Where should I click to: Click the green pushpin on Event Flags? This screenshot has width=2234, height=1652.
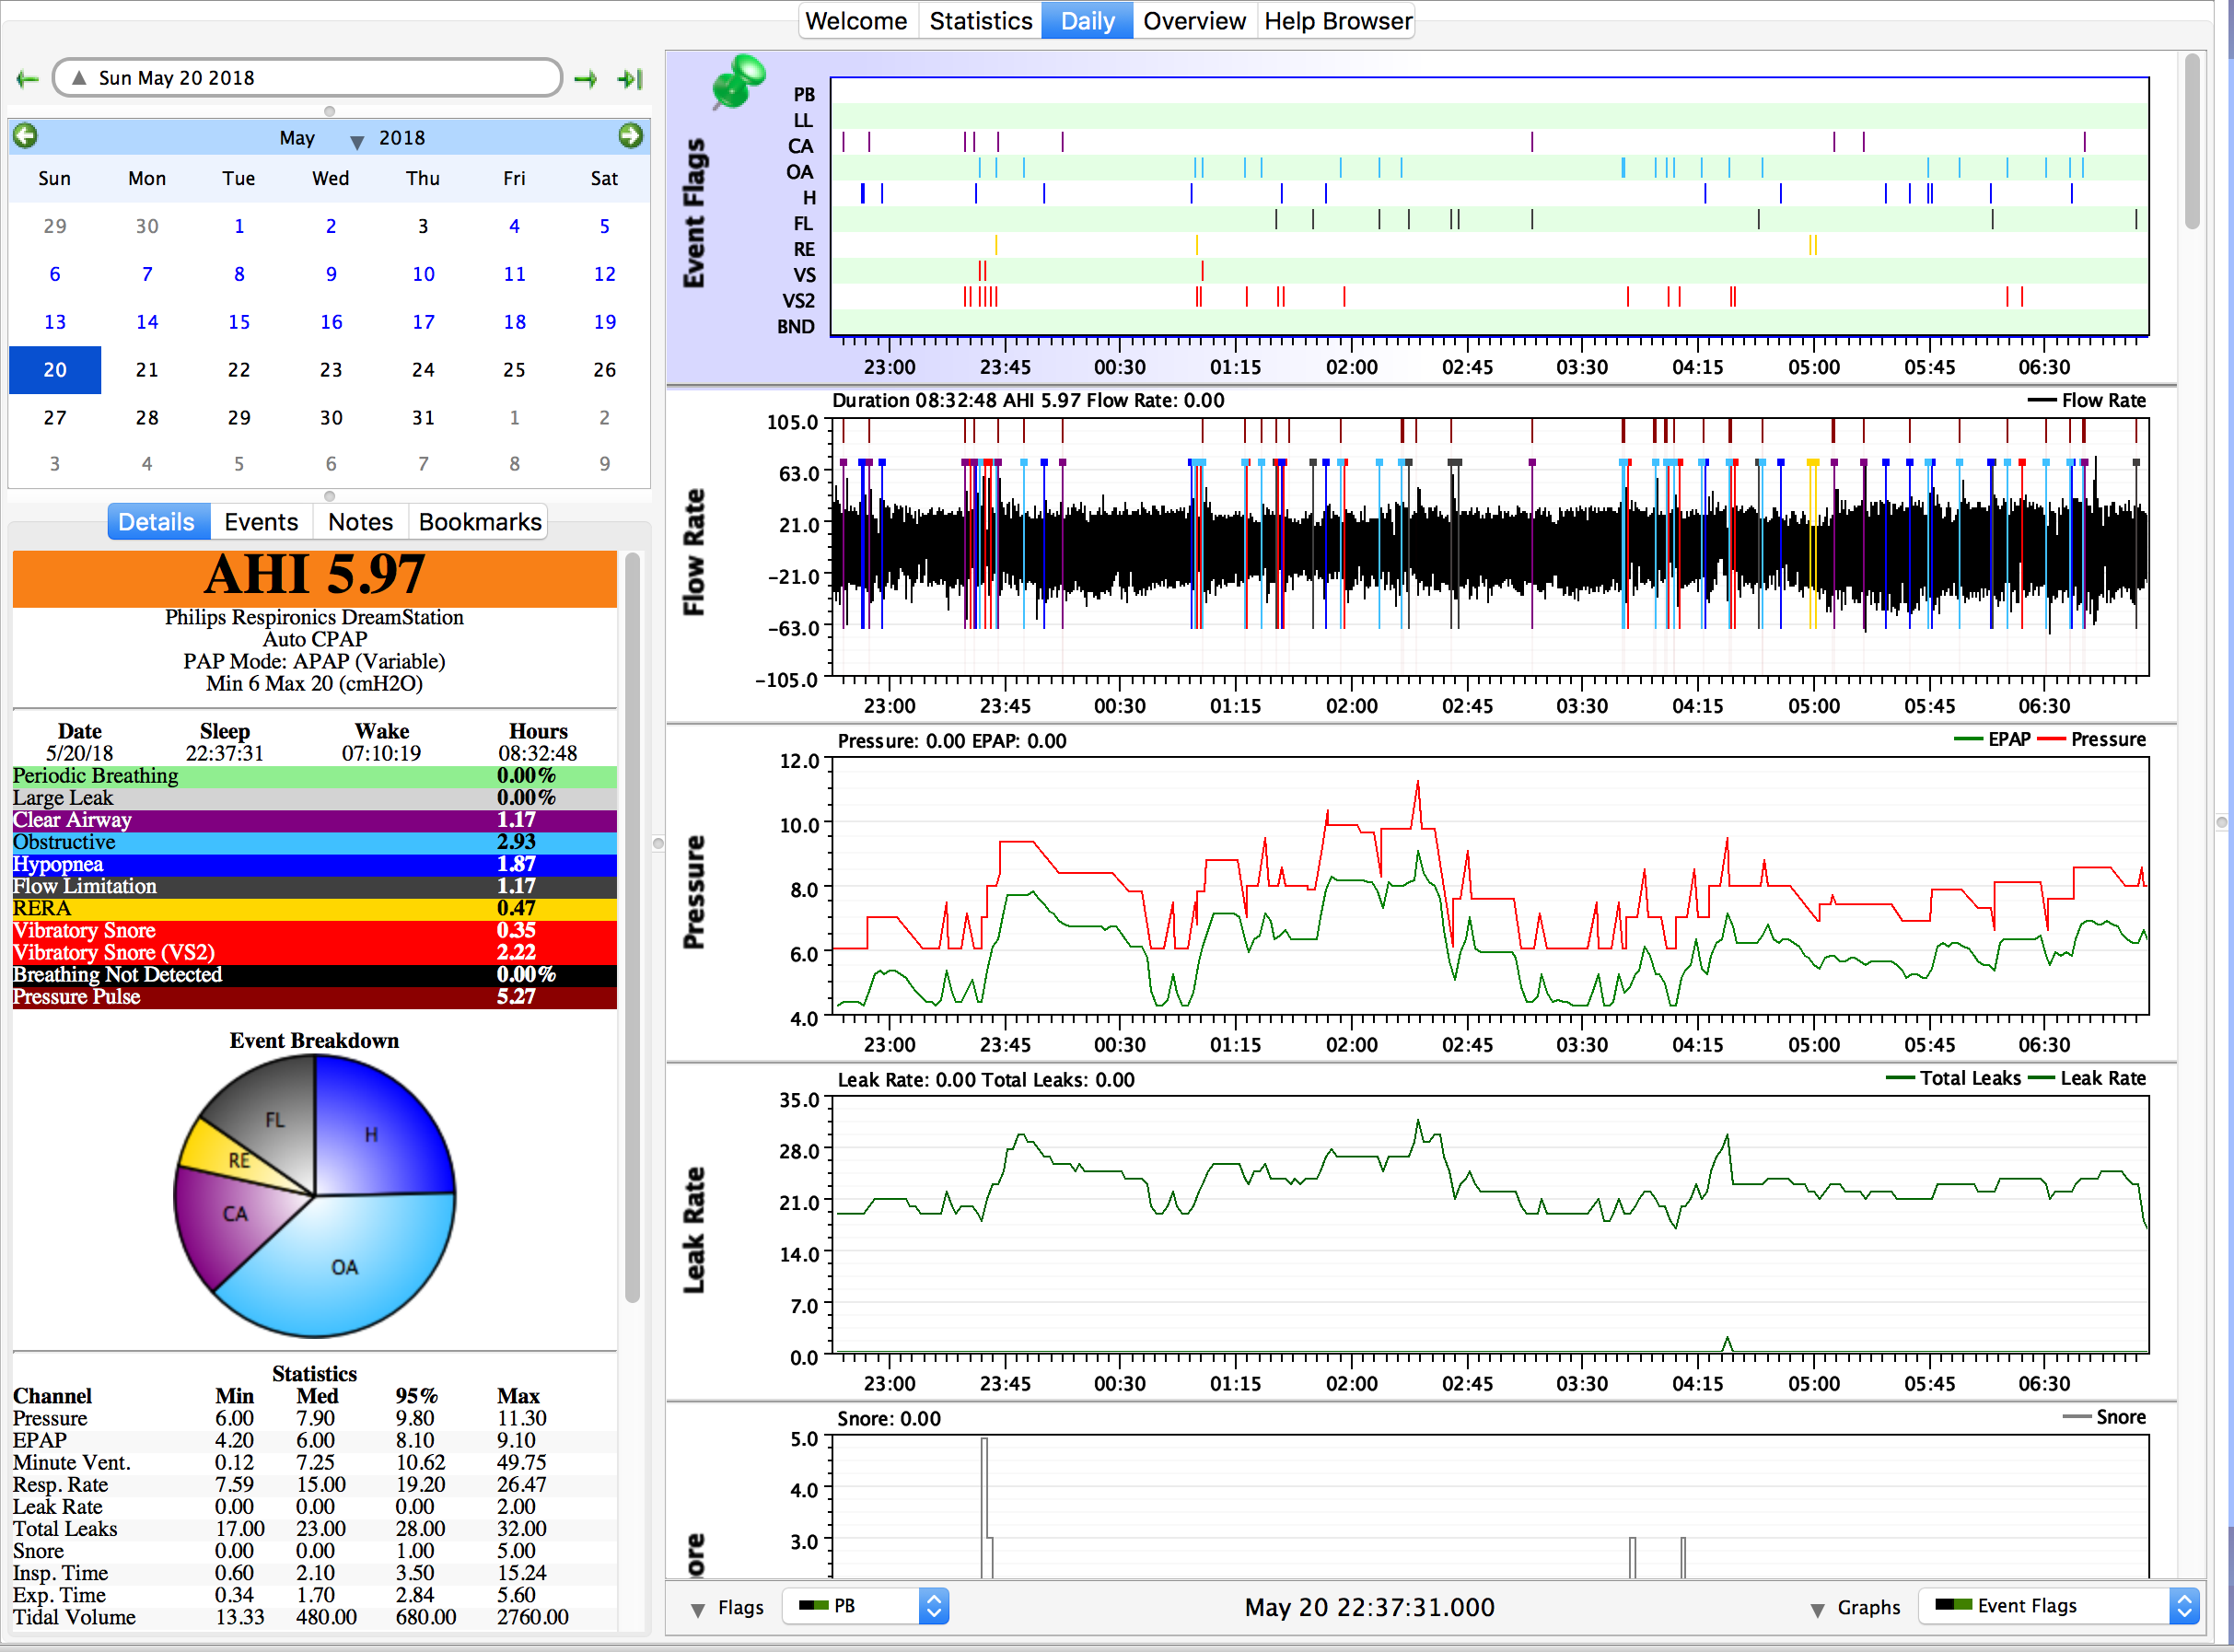coord(738,81)
